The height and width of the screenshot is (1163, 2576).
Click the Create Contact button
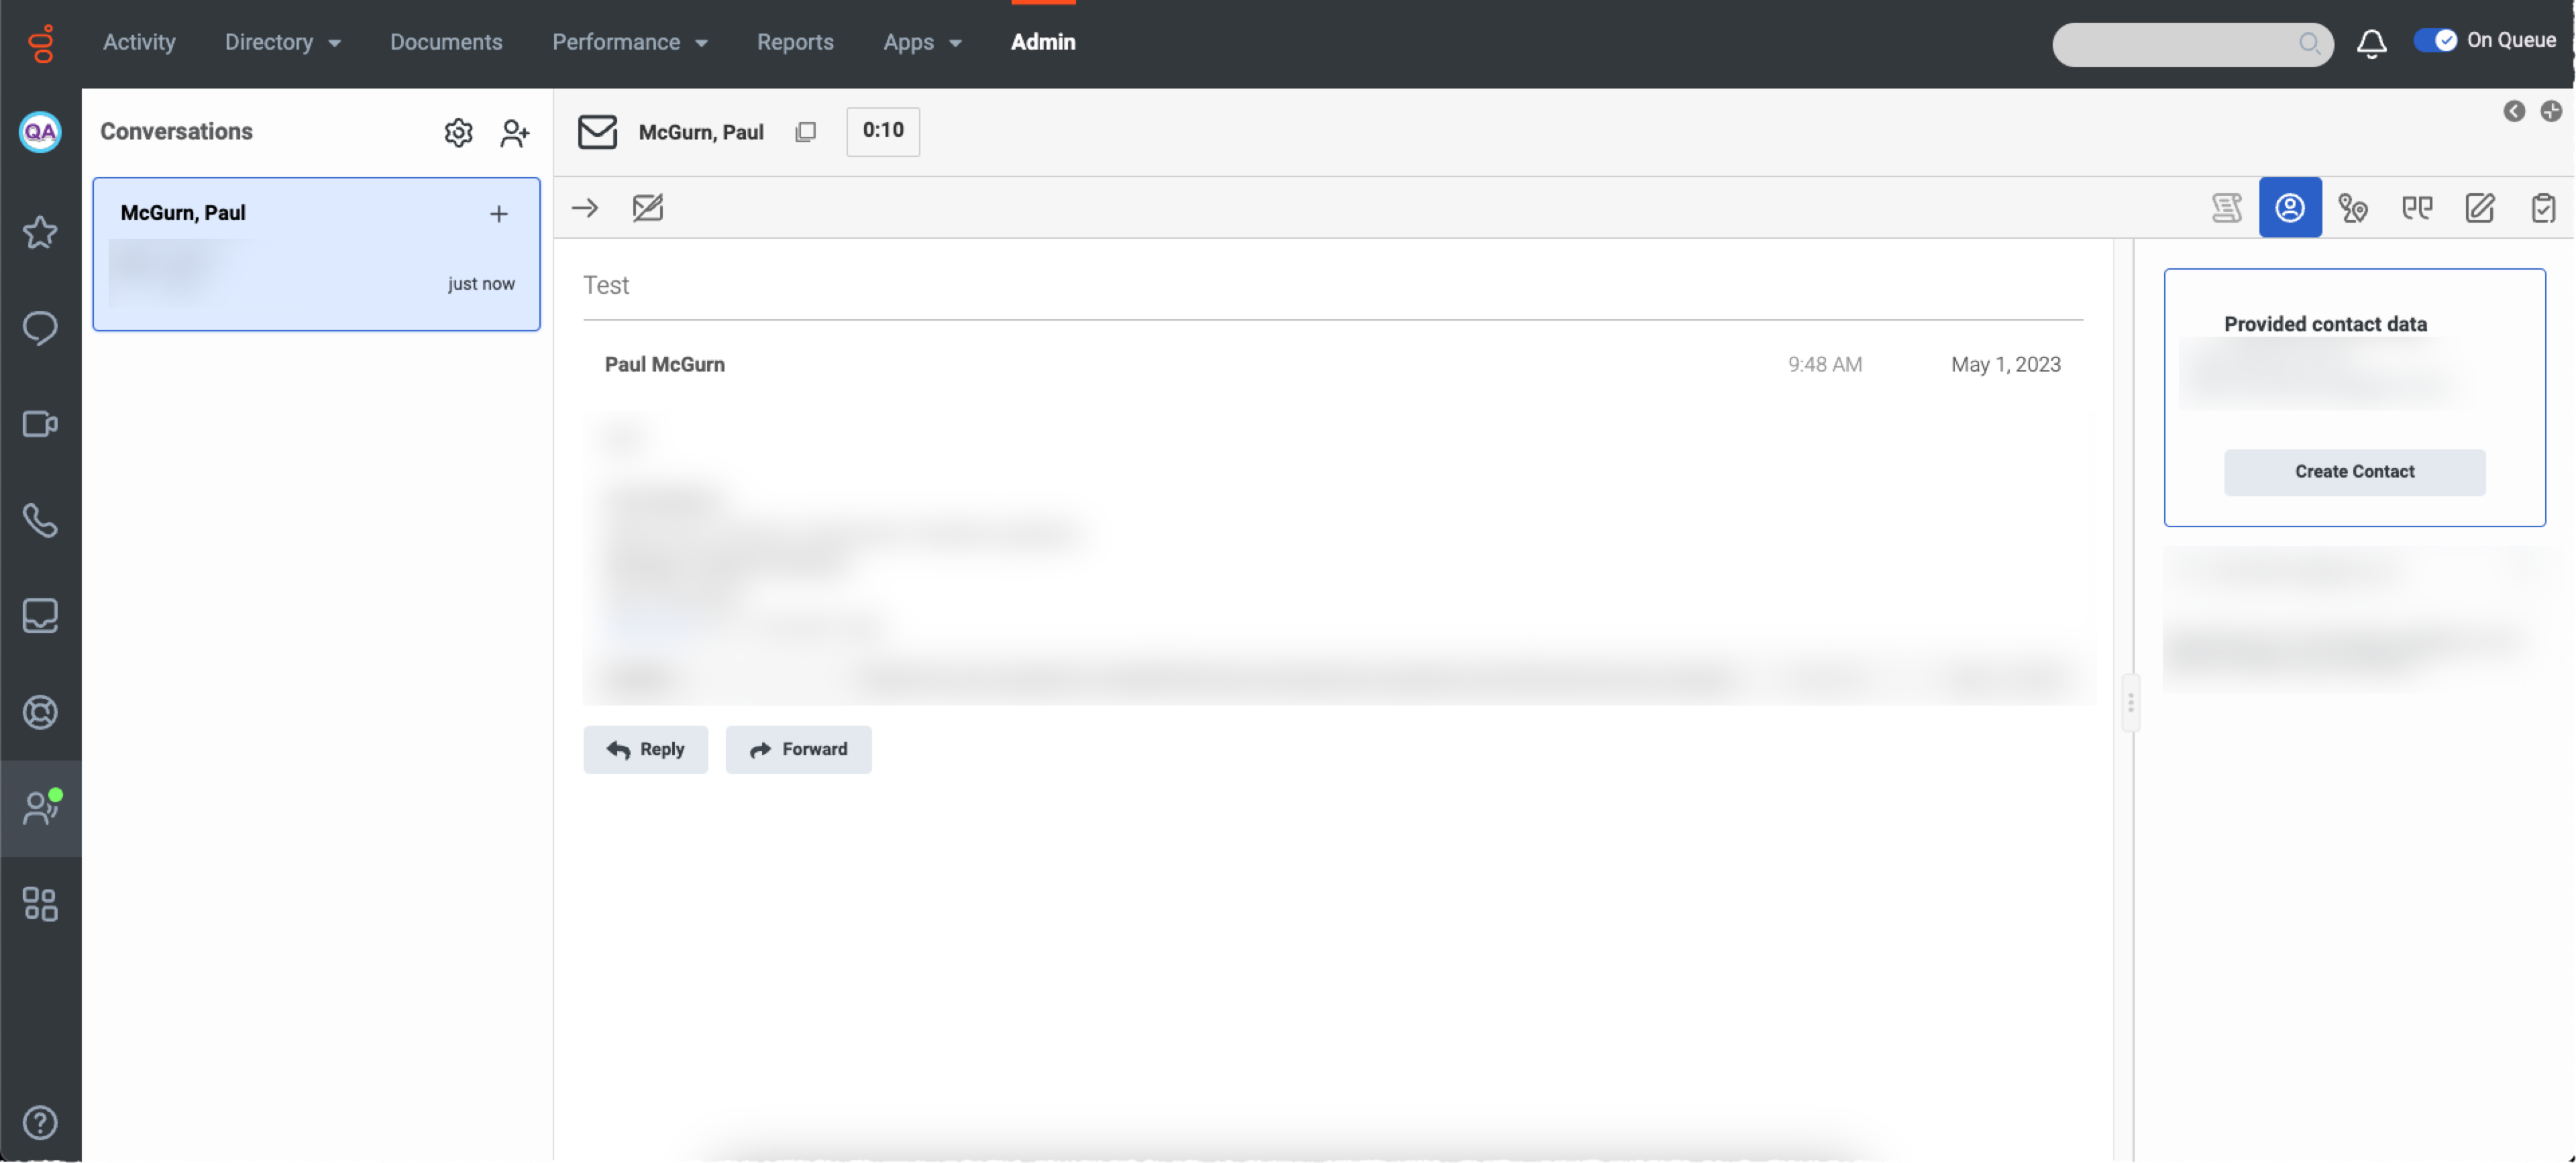(2354, 471)
